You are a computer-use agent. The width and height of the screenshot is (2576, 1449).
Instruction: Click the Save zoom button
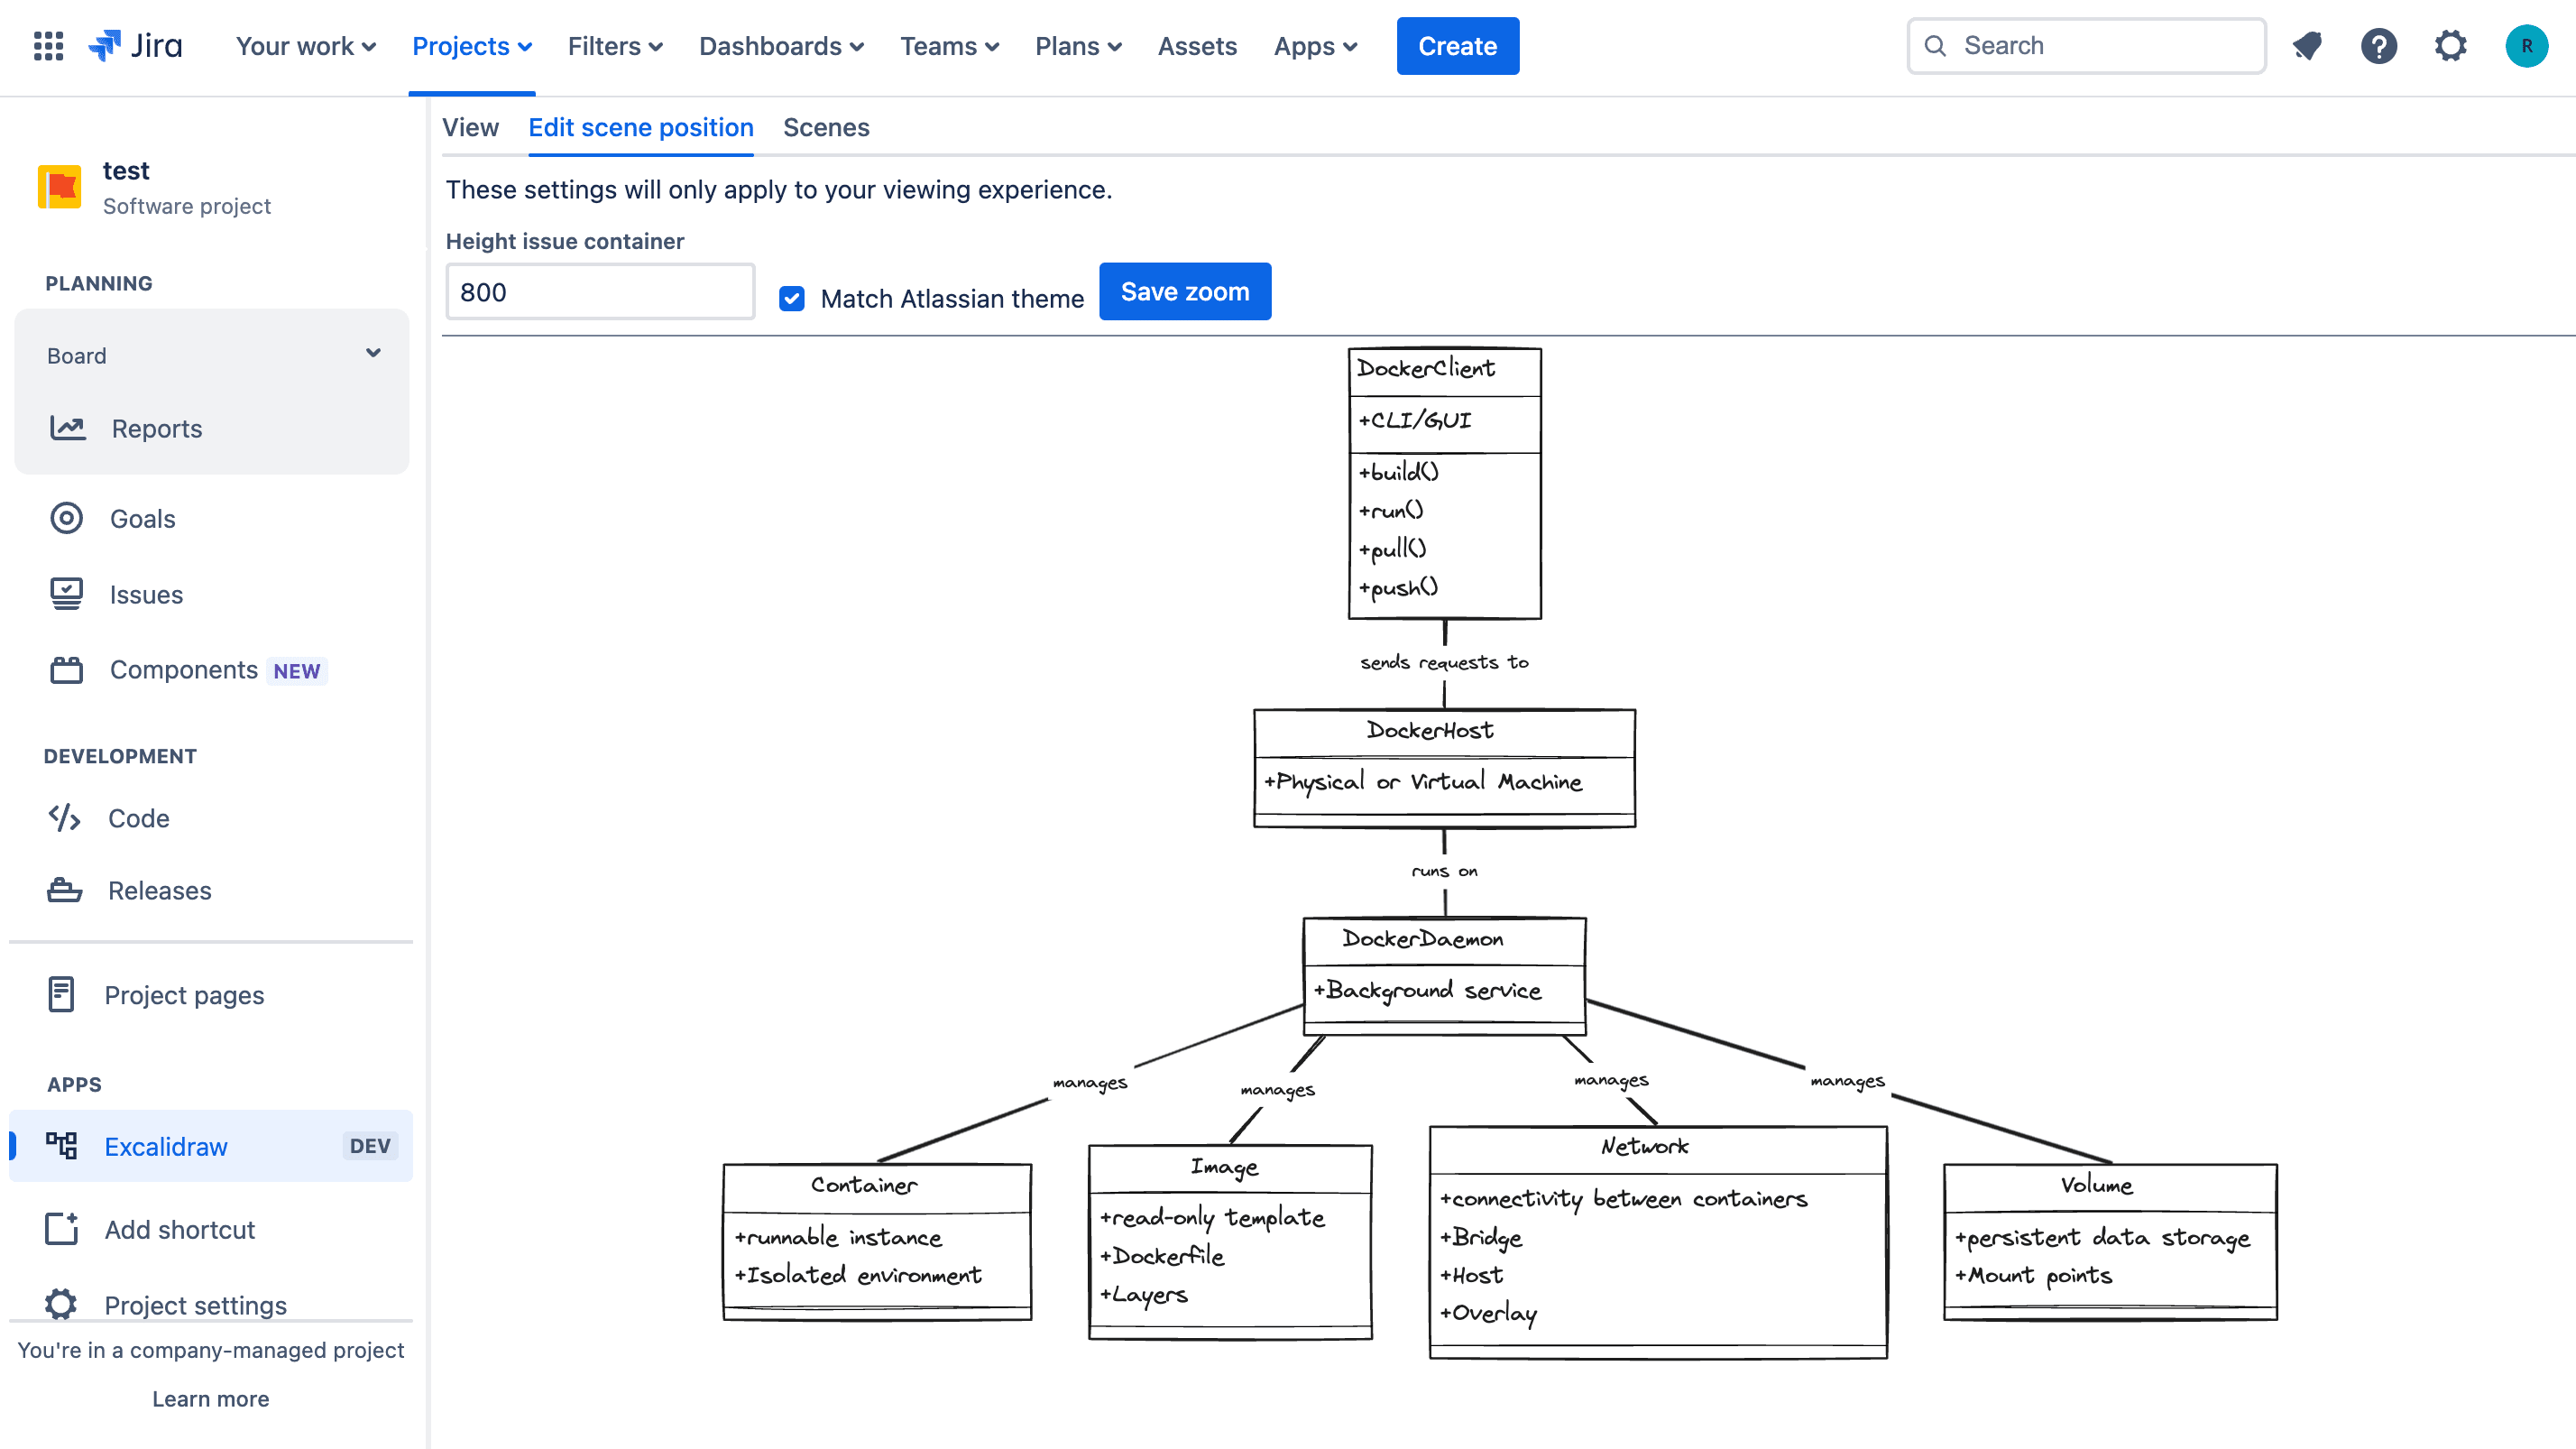(1185, 291)
